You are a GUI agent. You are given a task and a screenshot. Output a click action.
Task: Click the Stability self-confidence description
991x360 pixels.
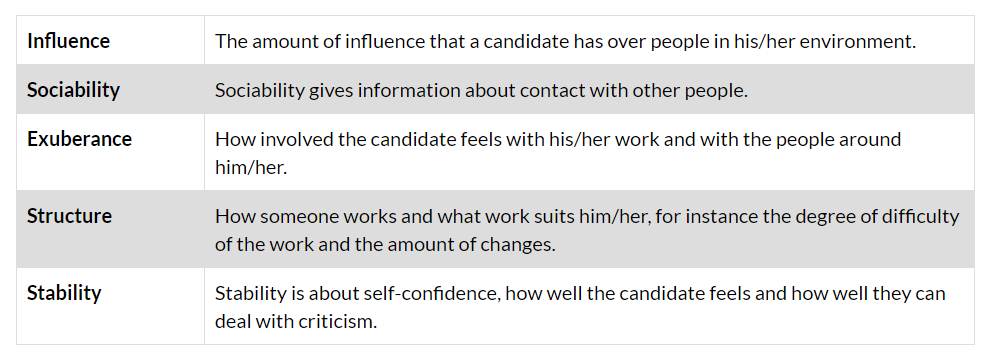pyautogui.click(x=580, y=307)
